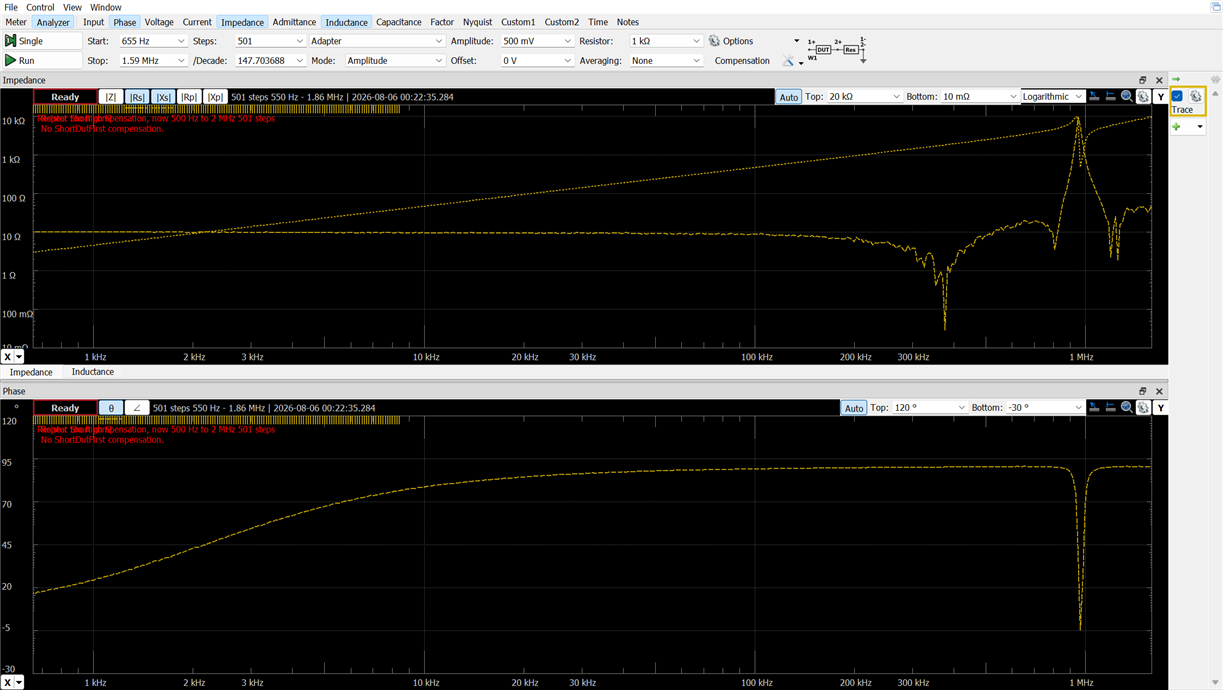Click Auto in the Impedance plot toolbar
1223x690 pixels.
tap(789, 97)
